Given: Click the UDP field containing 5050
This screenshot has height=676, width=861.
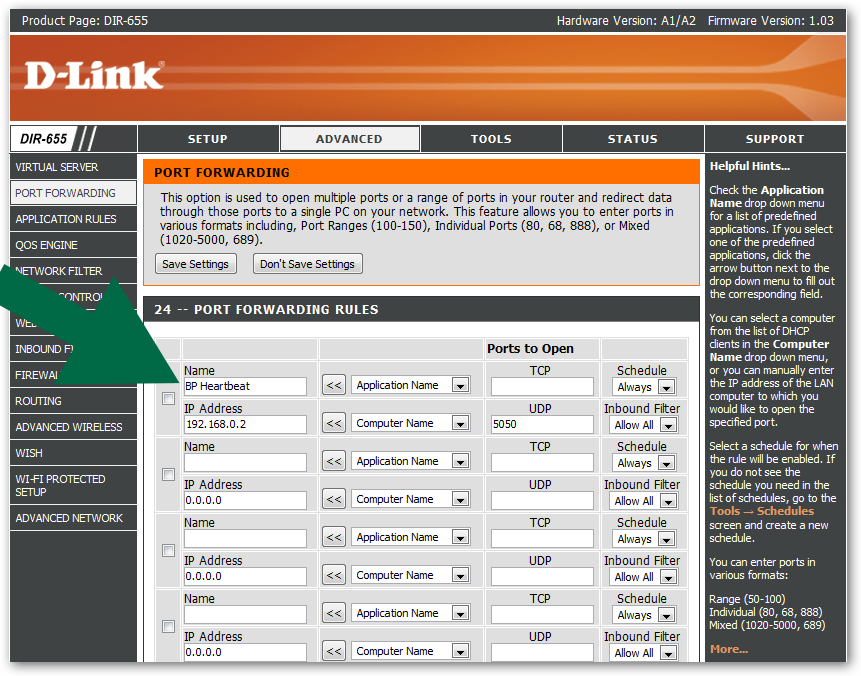Looking at the screenshot, I should [x=542, y=424].
